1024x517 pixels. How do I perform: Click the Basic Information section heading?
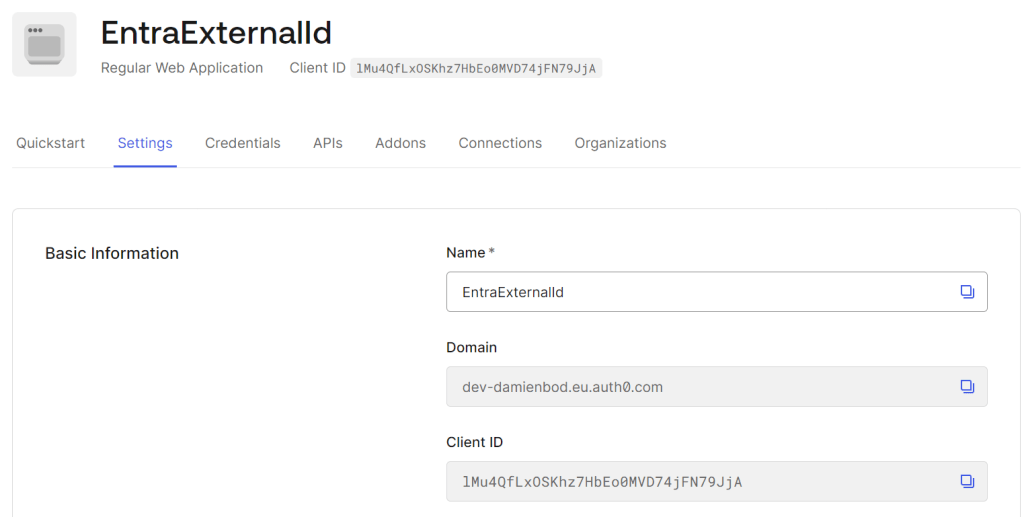point(112,253)
